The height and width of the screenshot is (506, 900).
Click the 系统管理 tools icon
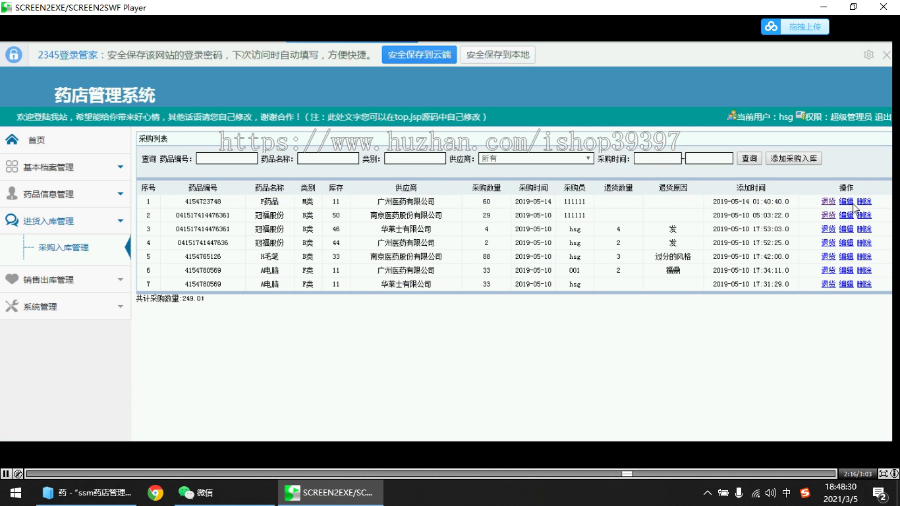click(11, 306)
